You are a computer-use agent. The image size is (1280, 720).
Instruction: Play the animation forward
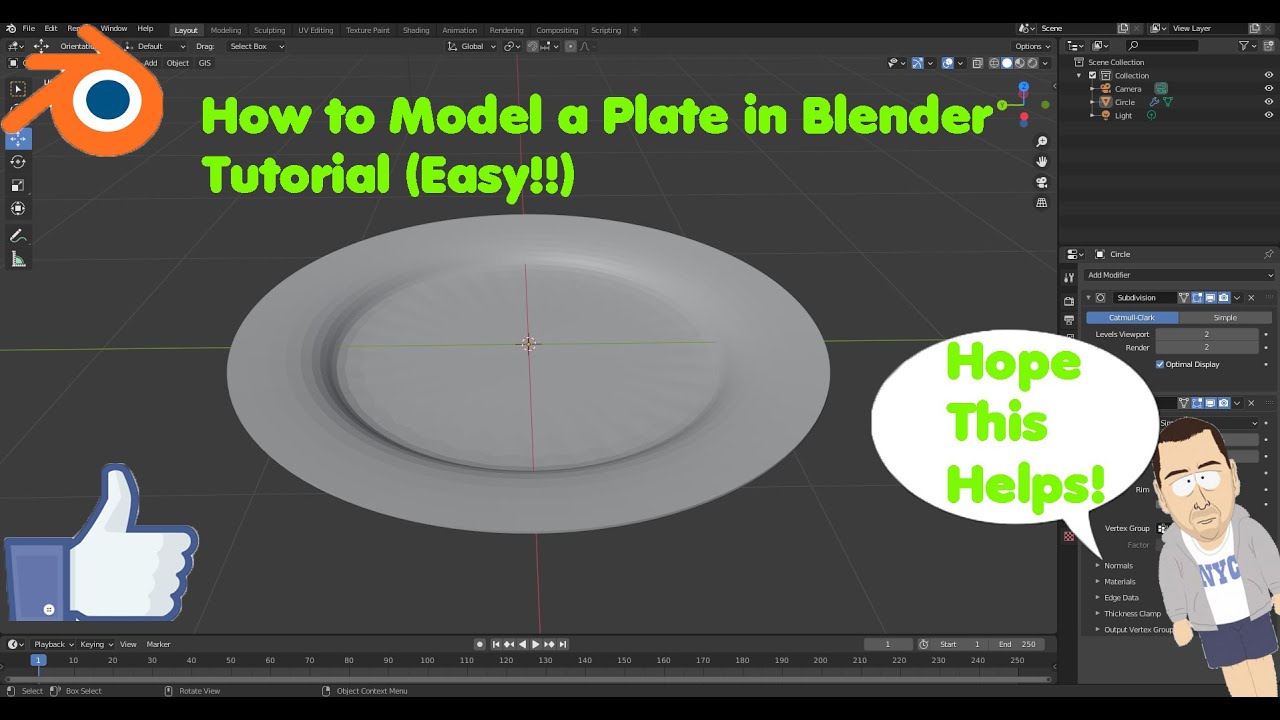click(535, 644)
